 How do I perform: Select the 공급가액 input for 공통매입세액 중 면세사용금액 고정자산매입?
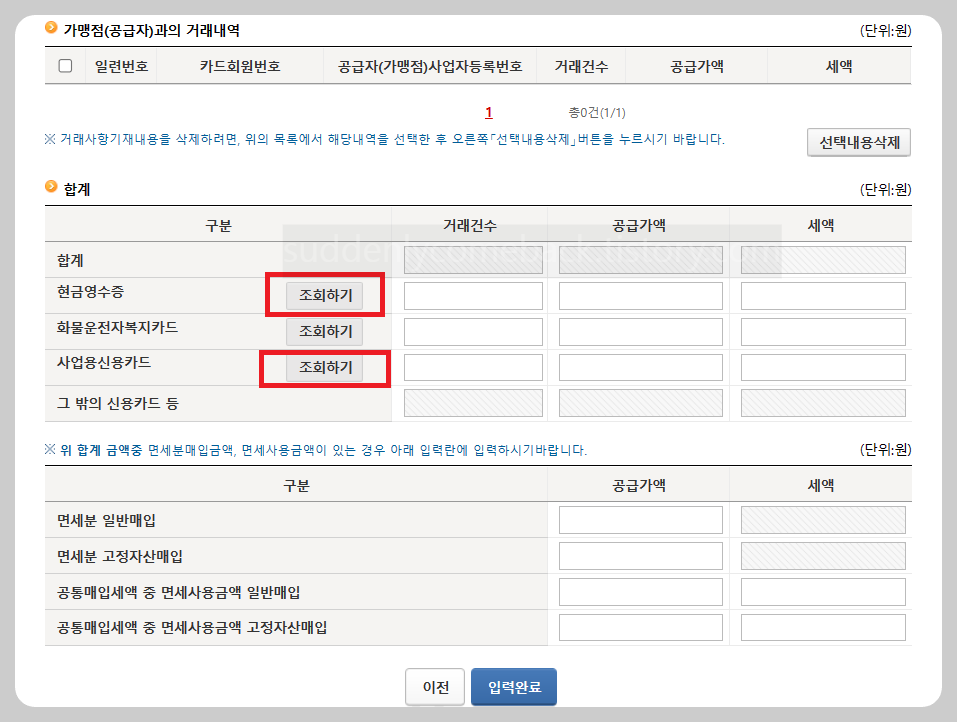pyautogui.click(x=641, y=627)
